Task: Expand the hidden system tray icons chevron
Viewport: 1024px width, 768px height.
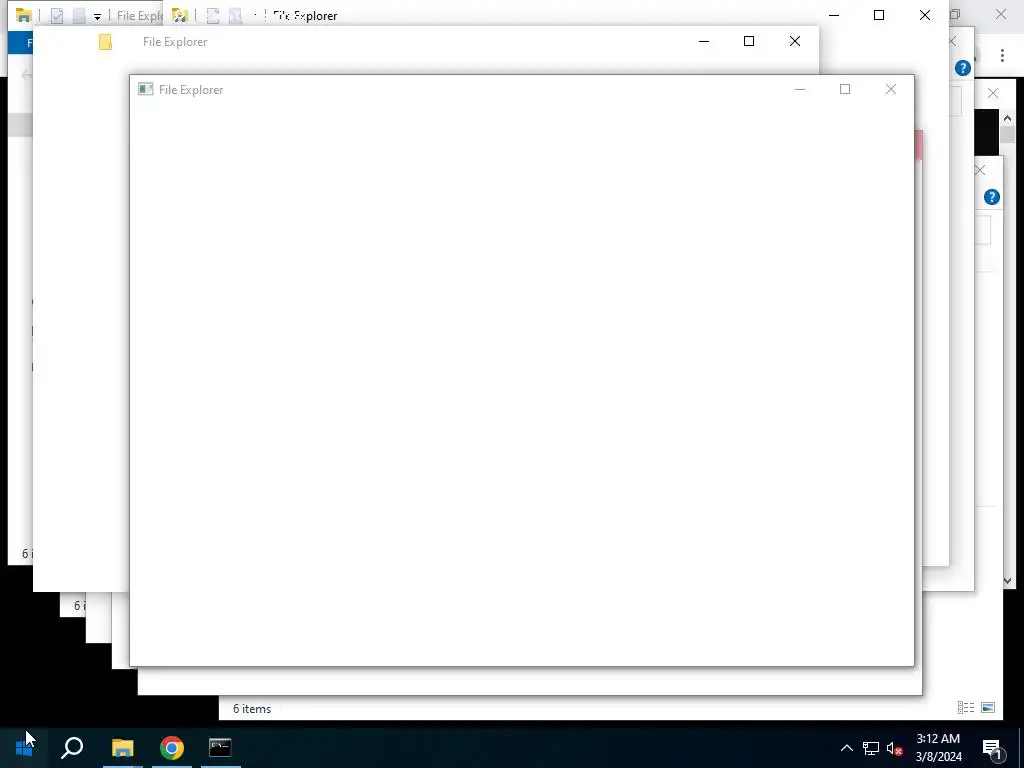Action: pos(846,748)
